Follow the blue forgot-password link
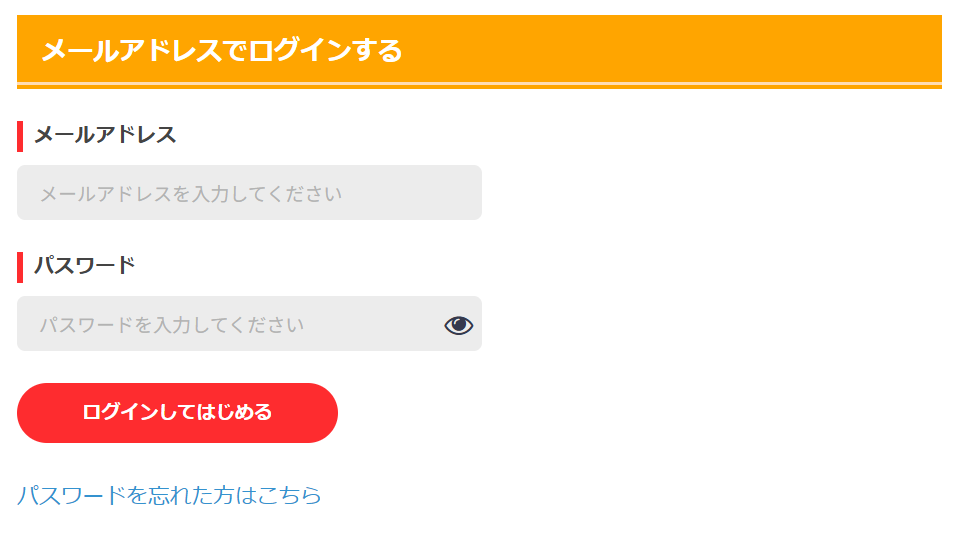The width and height of the screenshot is (957, 544). 169,495
